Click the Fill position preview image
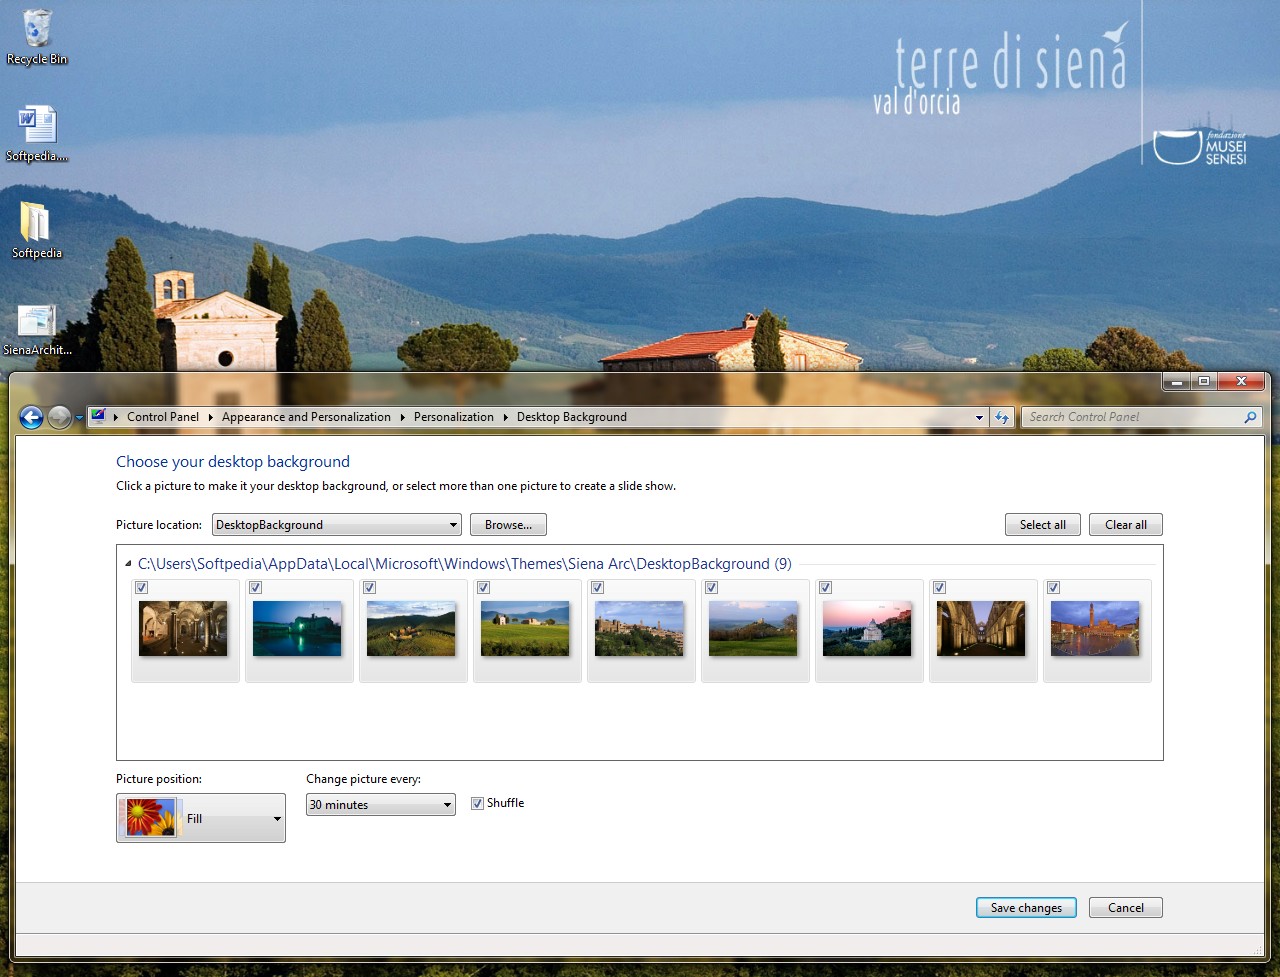 [149, 818]
